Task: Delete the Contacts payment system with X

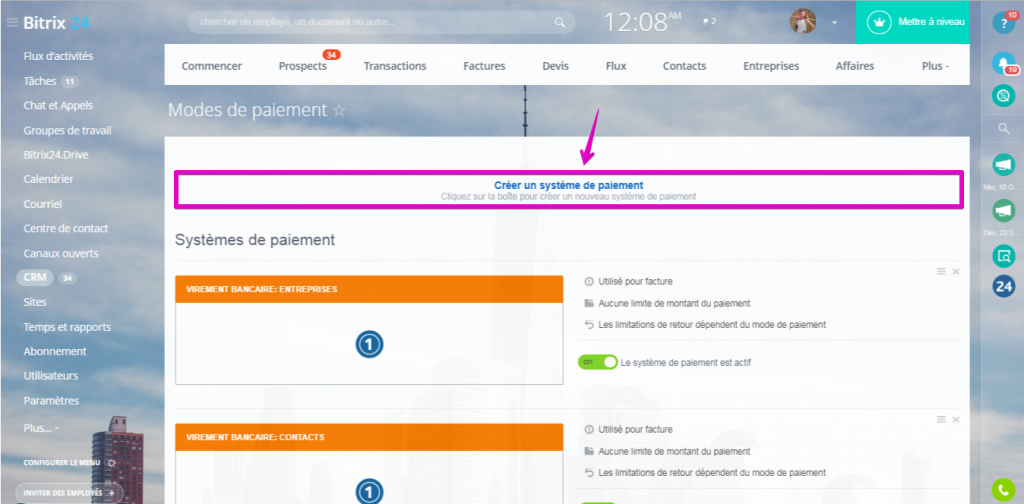Action: pyautogui.click(x=956, y=419)
